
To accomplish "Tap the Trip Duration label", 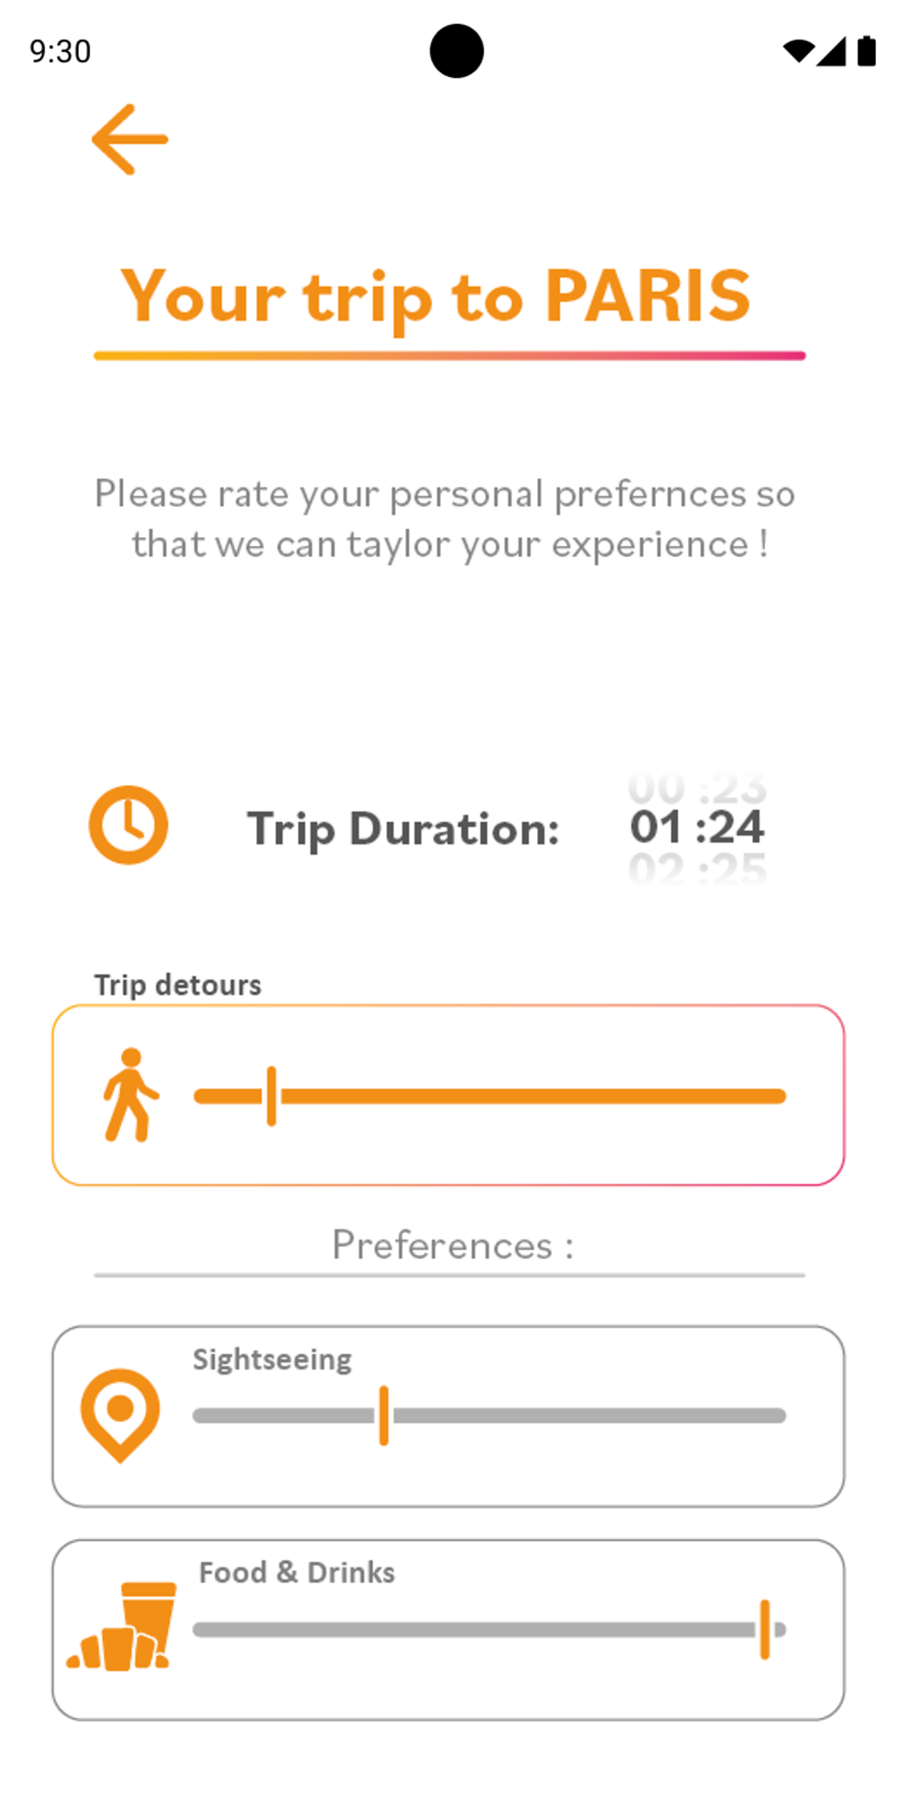I will click(x=403, y=829).
